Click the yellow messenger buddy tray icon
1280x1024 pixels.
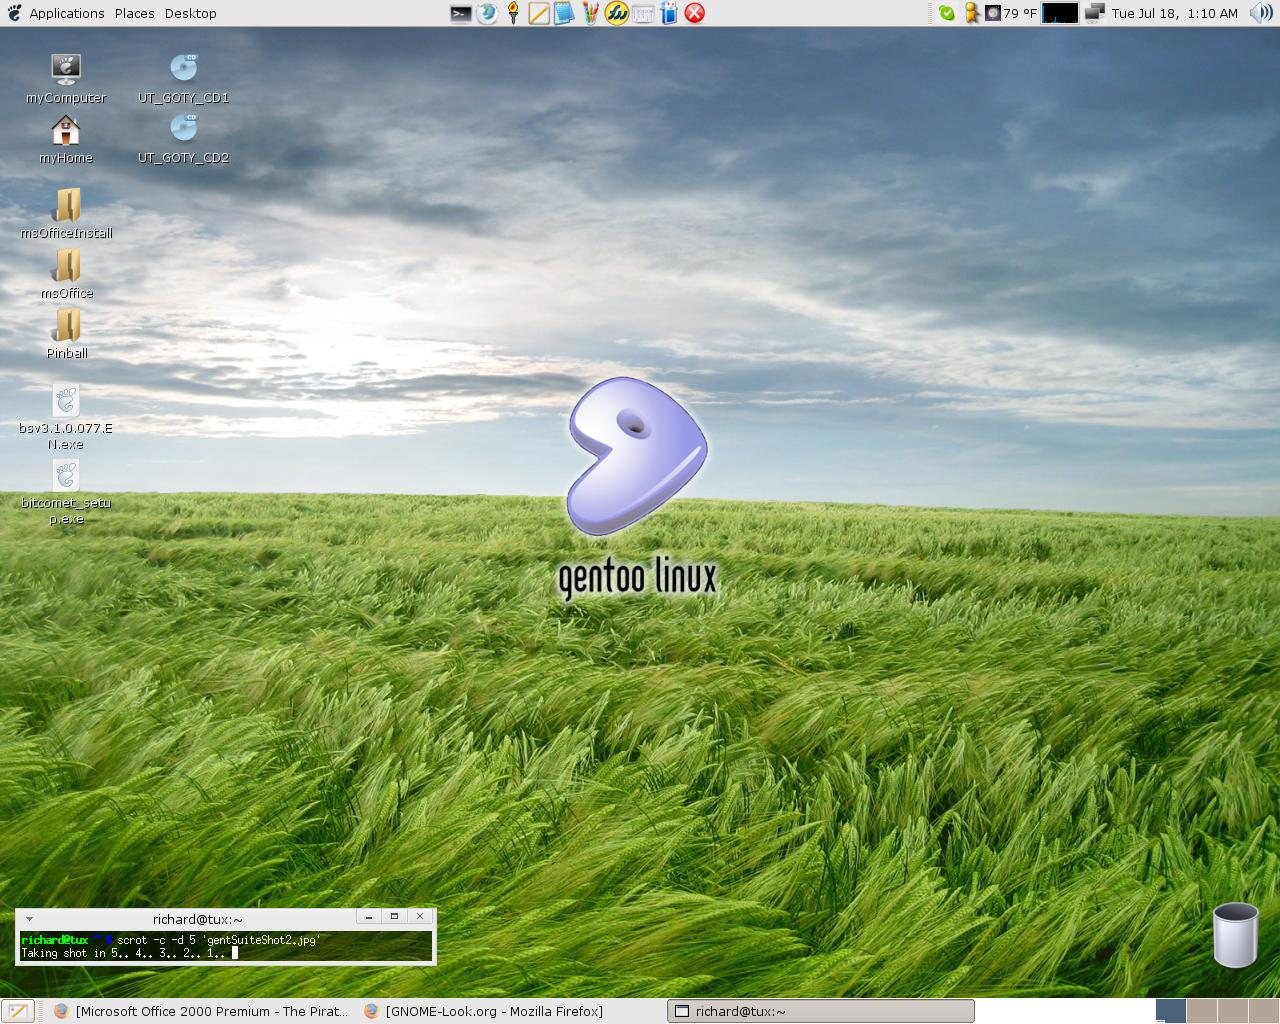tap(971, 13)
